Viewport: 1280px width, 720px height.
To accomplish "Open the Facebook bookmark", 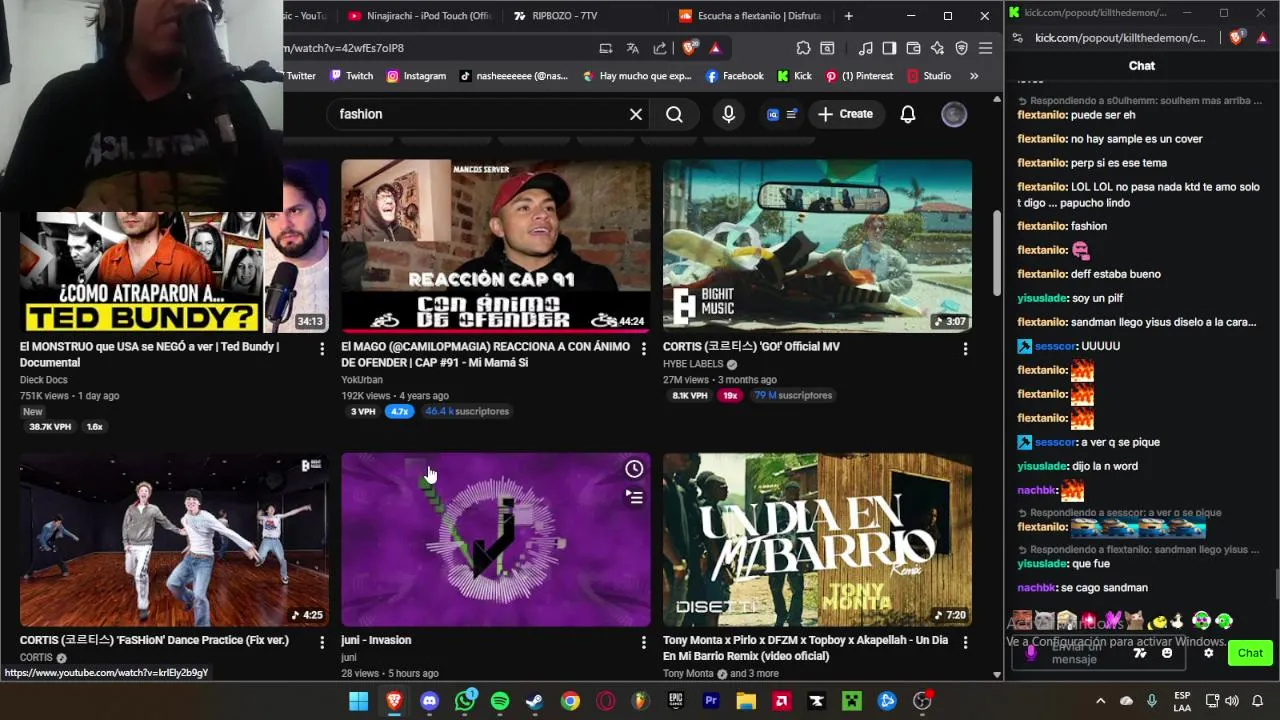I will point(734,76).
